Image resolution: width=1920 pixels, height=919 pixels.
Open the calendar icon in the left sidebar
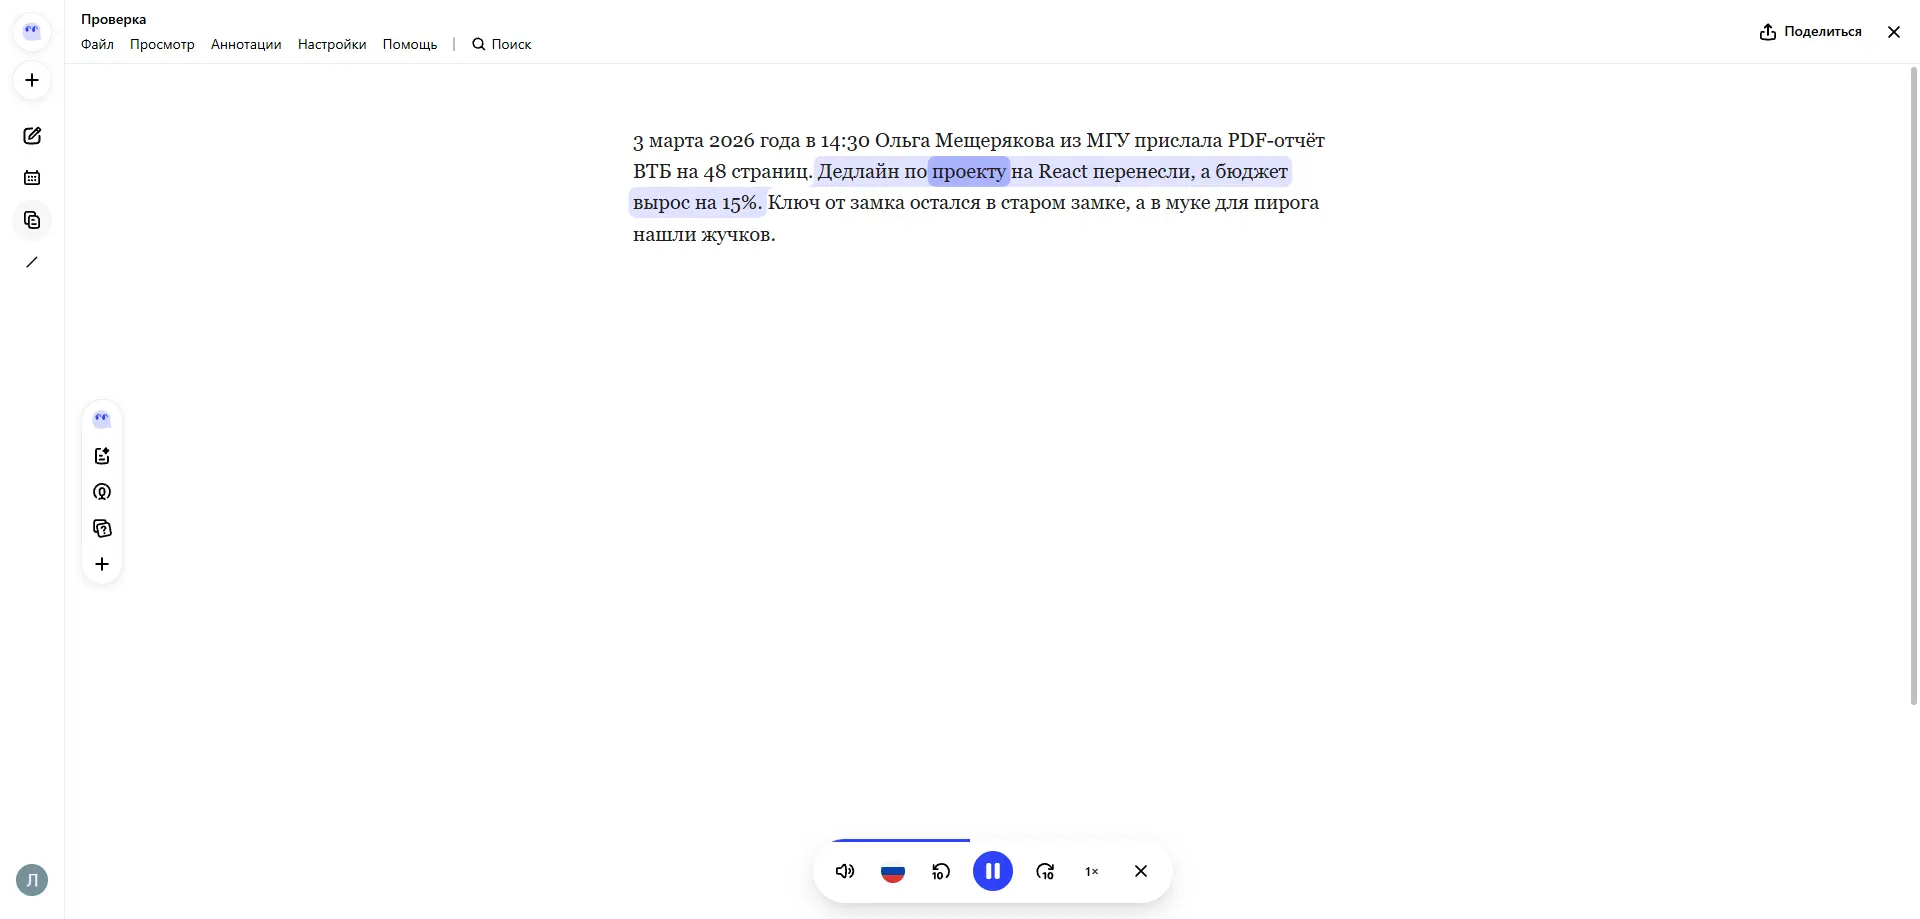click(32, 178)
